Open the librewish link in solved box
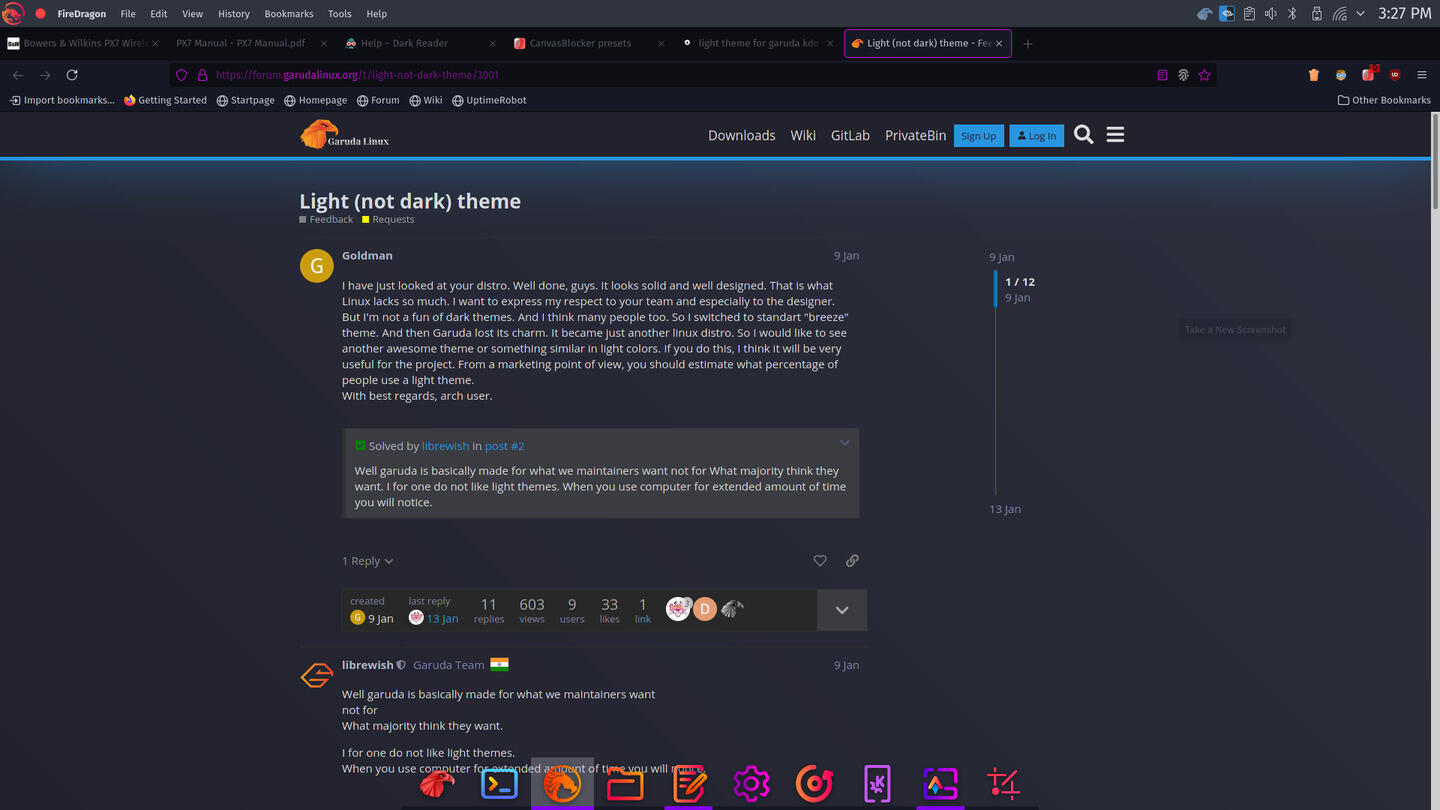 pos(445,446)
